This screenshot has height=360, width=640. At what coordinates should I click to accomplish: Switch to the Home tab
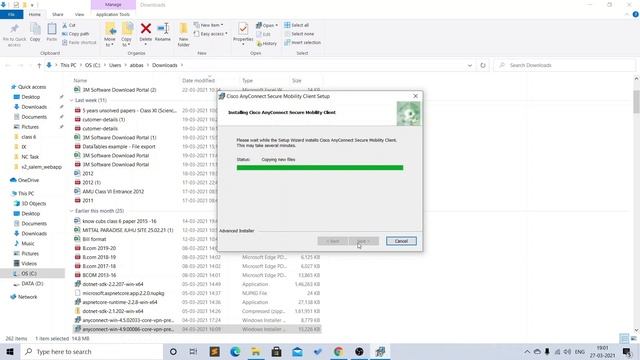[x=35, y=15]
